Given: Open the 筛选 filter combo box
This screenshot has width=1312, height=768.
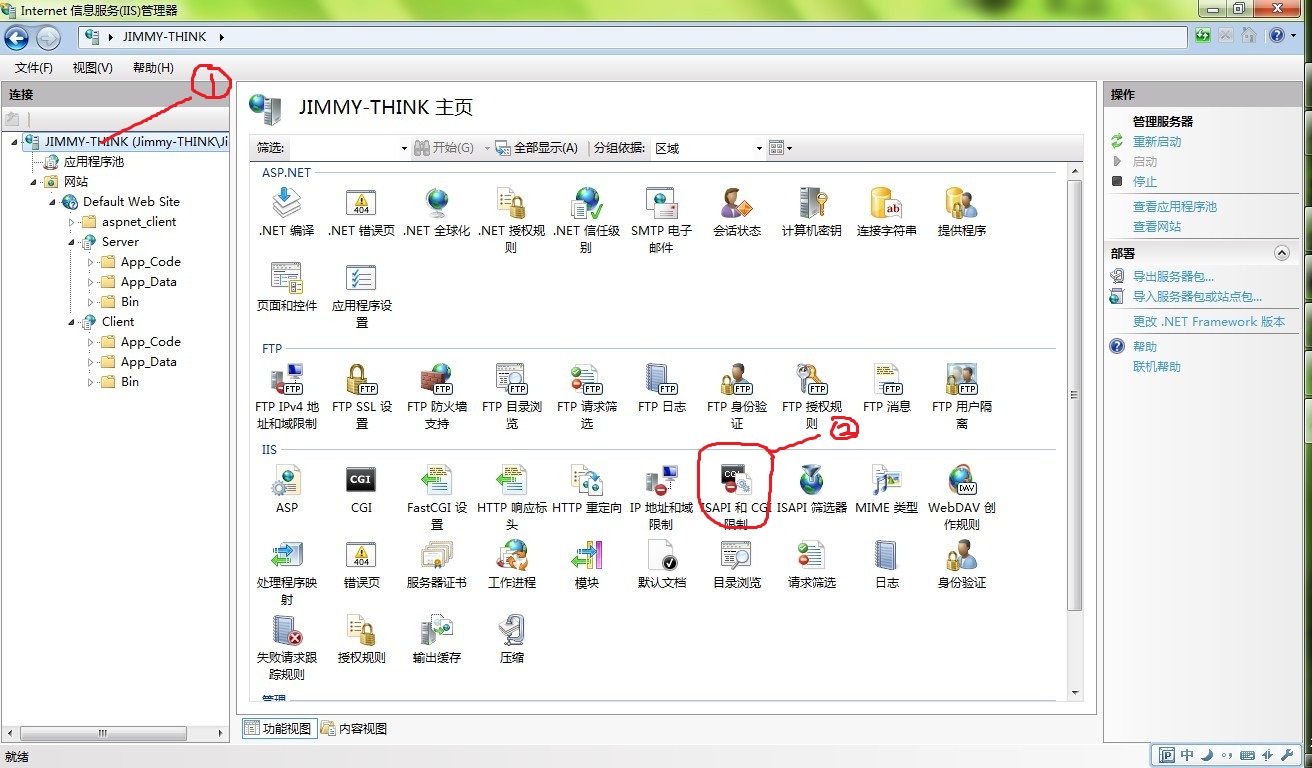Looking at the screenshot, I should (x=349, y=148).
